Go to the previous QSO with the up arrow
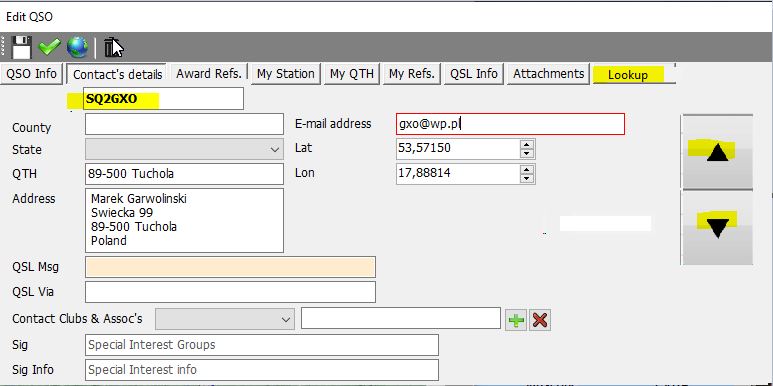773x386 pixels. coord(717,152)
